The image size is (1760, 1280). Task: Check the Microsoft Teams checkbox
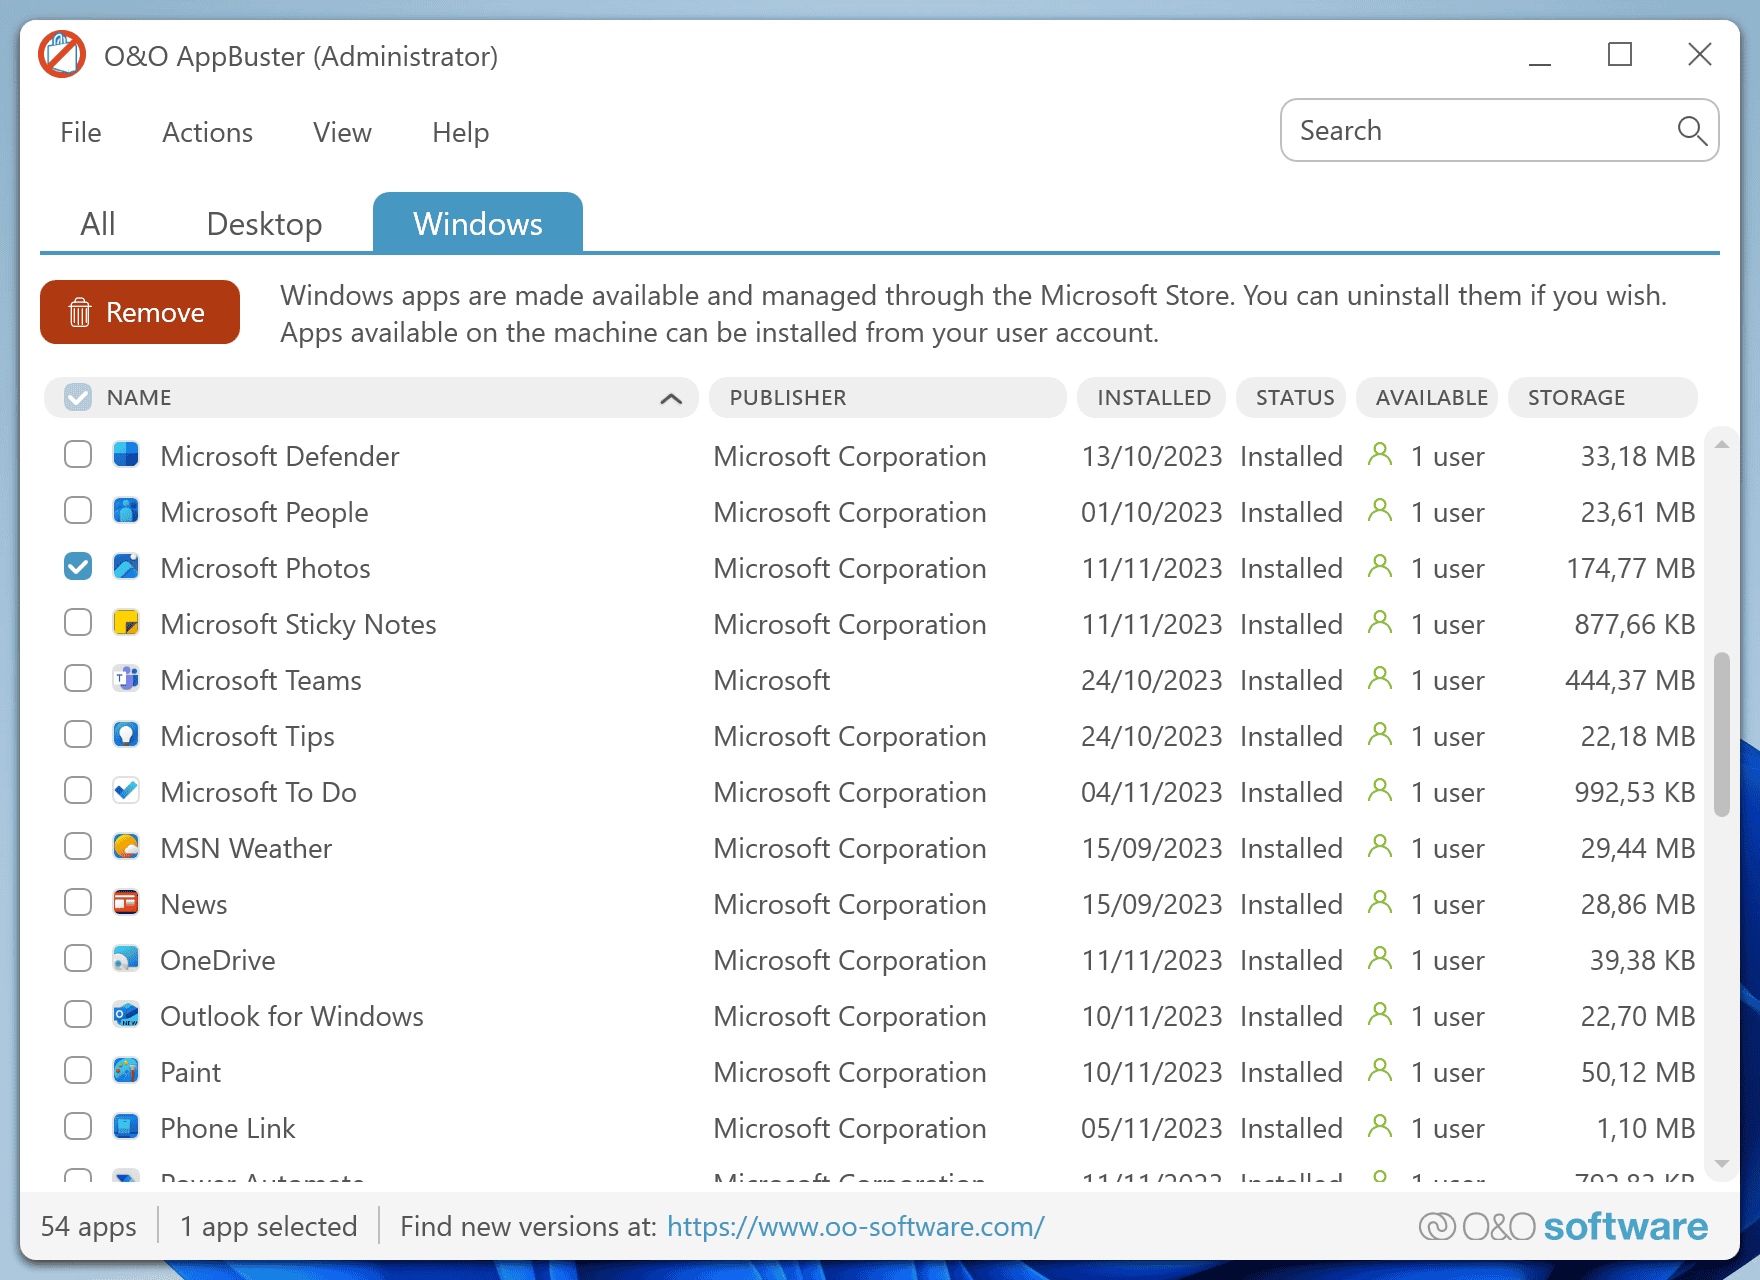click(x=78, y=679)
